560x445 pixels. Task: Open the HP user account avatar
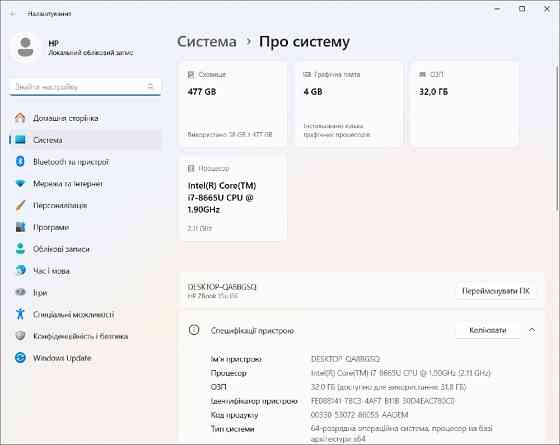pyautogui.click(x=25, y=47)
